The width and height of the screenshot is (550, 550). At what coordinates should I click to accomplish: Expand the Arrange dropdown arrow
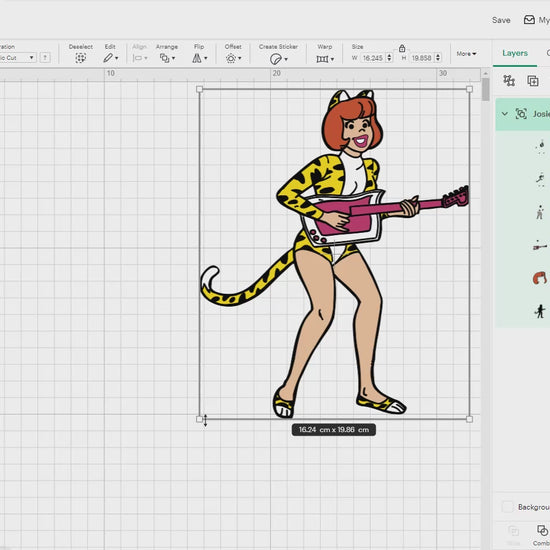173,58
